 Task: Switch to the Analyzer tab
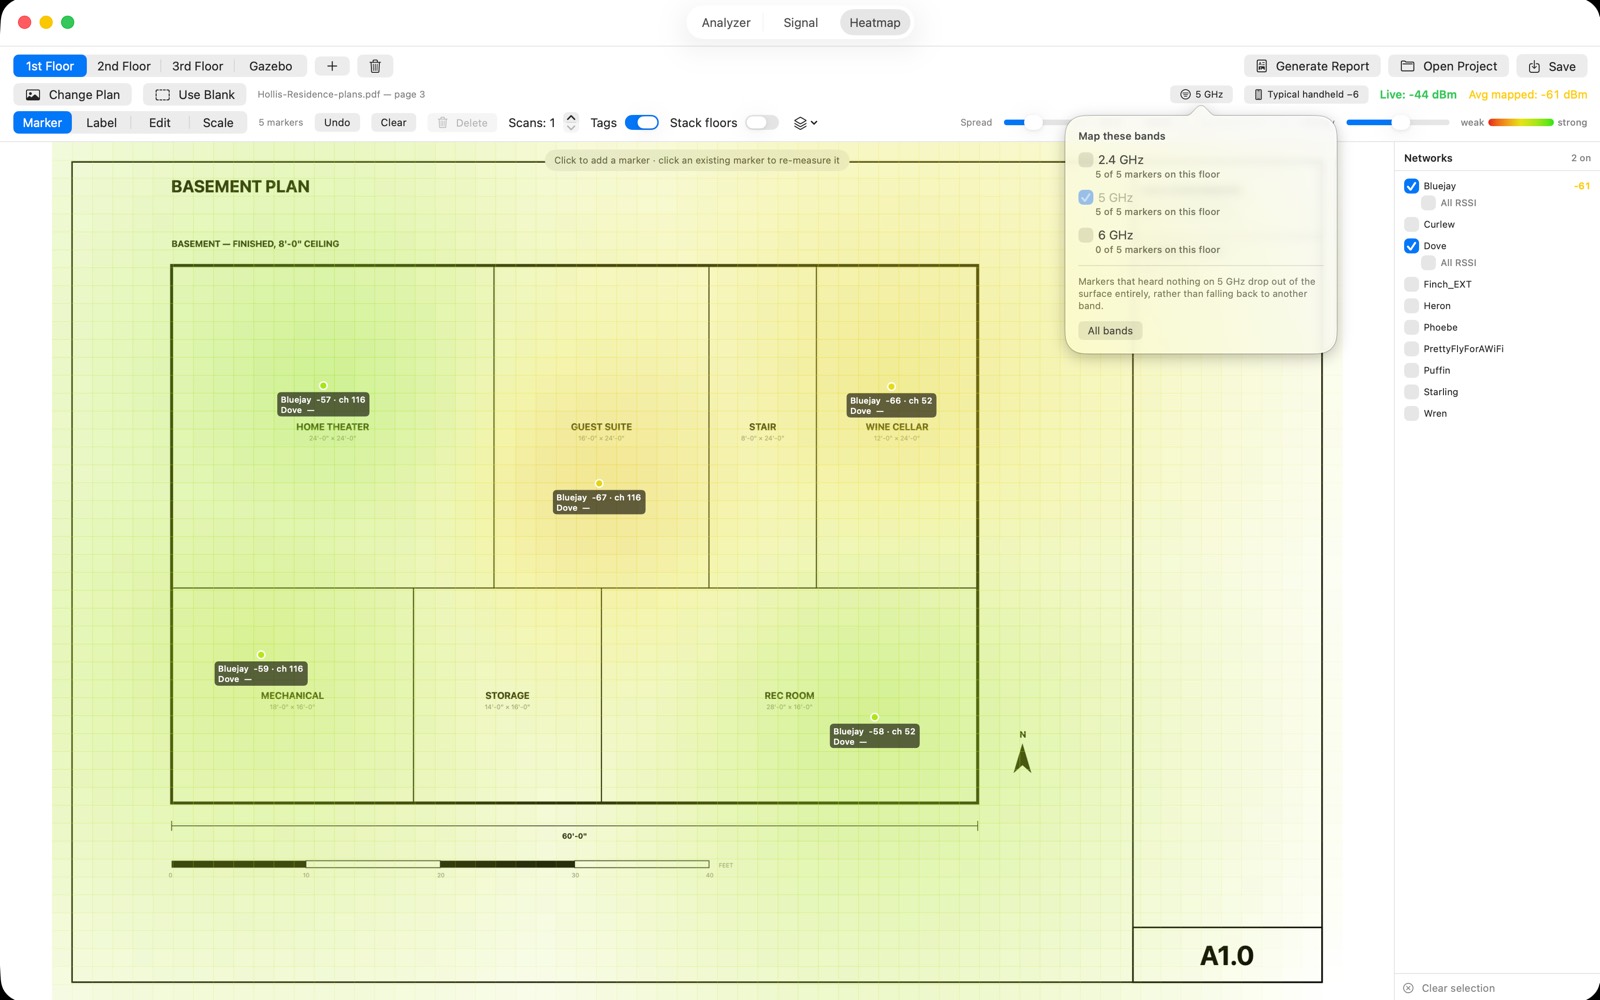[x=726, y=23]
